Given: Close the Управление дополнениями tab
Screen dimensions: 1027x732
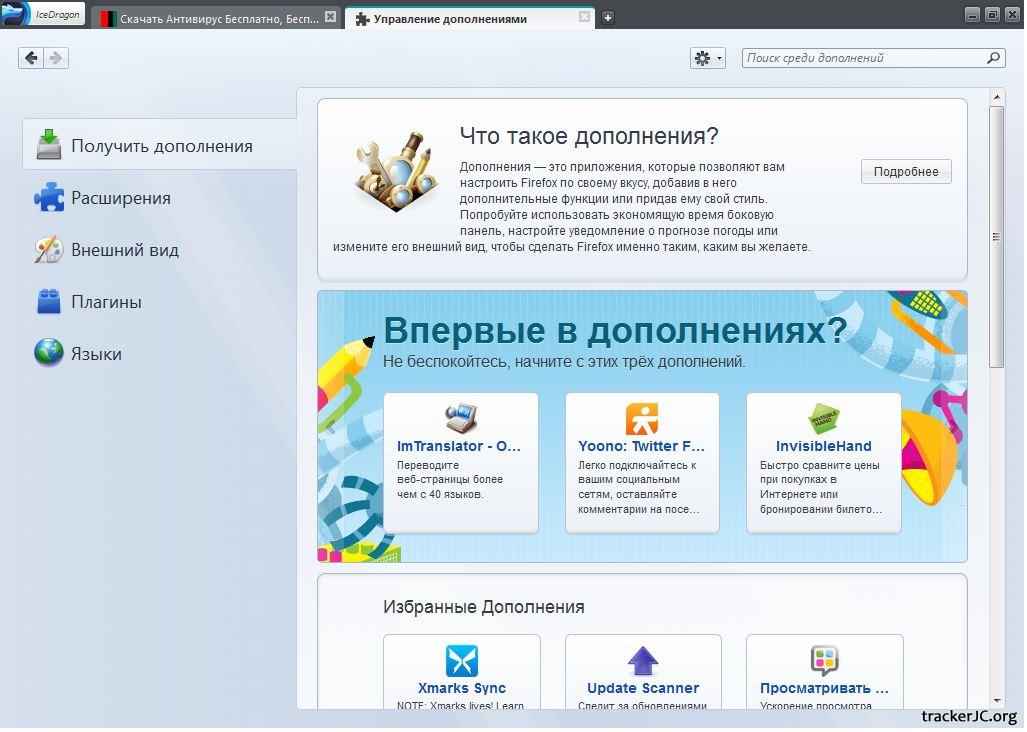Looking at the screenshot, I should (x=584, y=17).
